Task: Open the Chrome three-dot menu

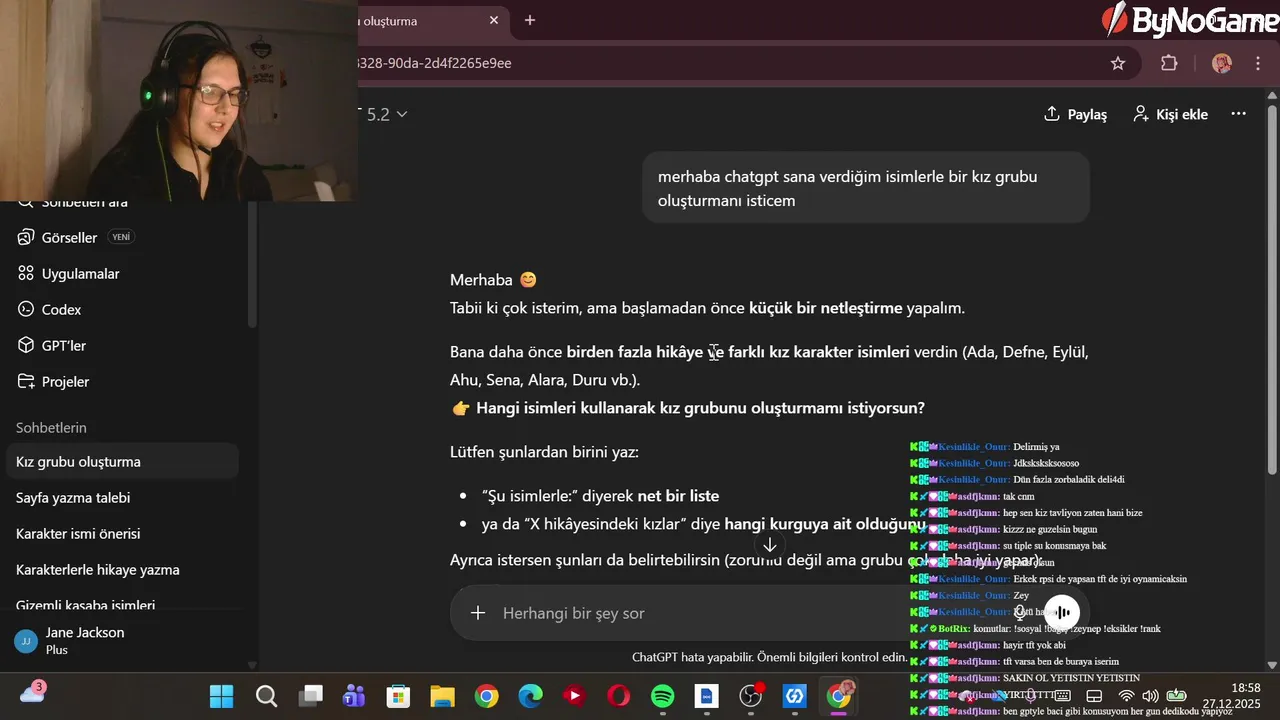Action: pyautogui.click(x=1258, y=63)
